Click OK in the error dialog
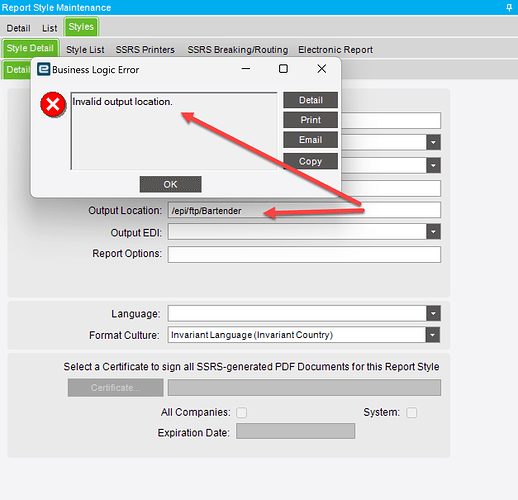 point(170,184)
